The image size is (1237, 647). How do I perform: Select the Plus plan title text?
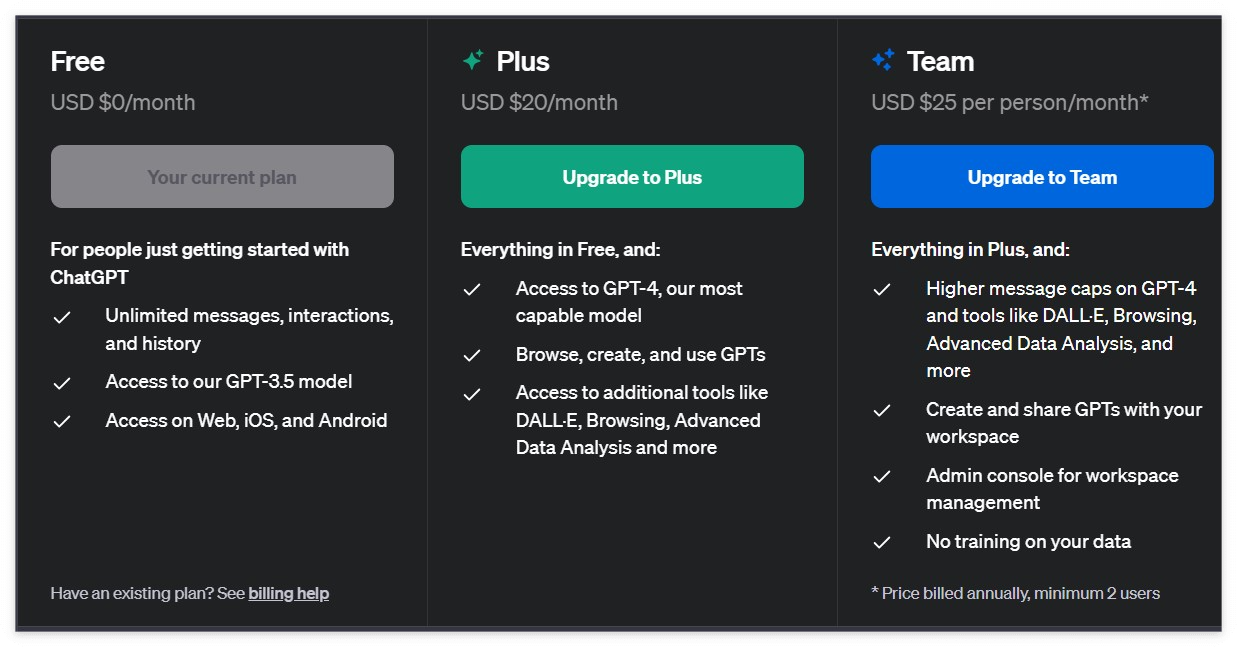[x=523, y=61]
